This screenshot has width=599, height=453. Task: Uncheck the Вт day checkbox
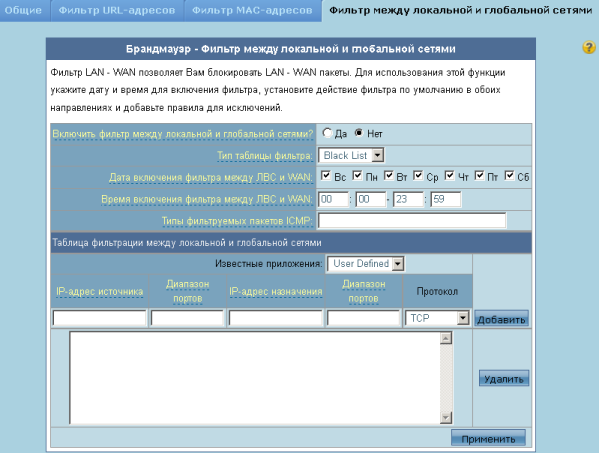(389, 175)
